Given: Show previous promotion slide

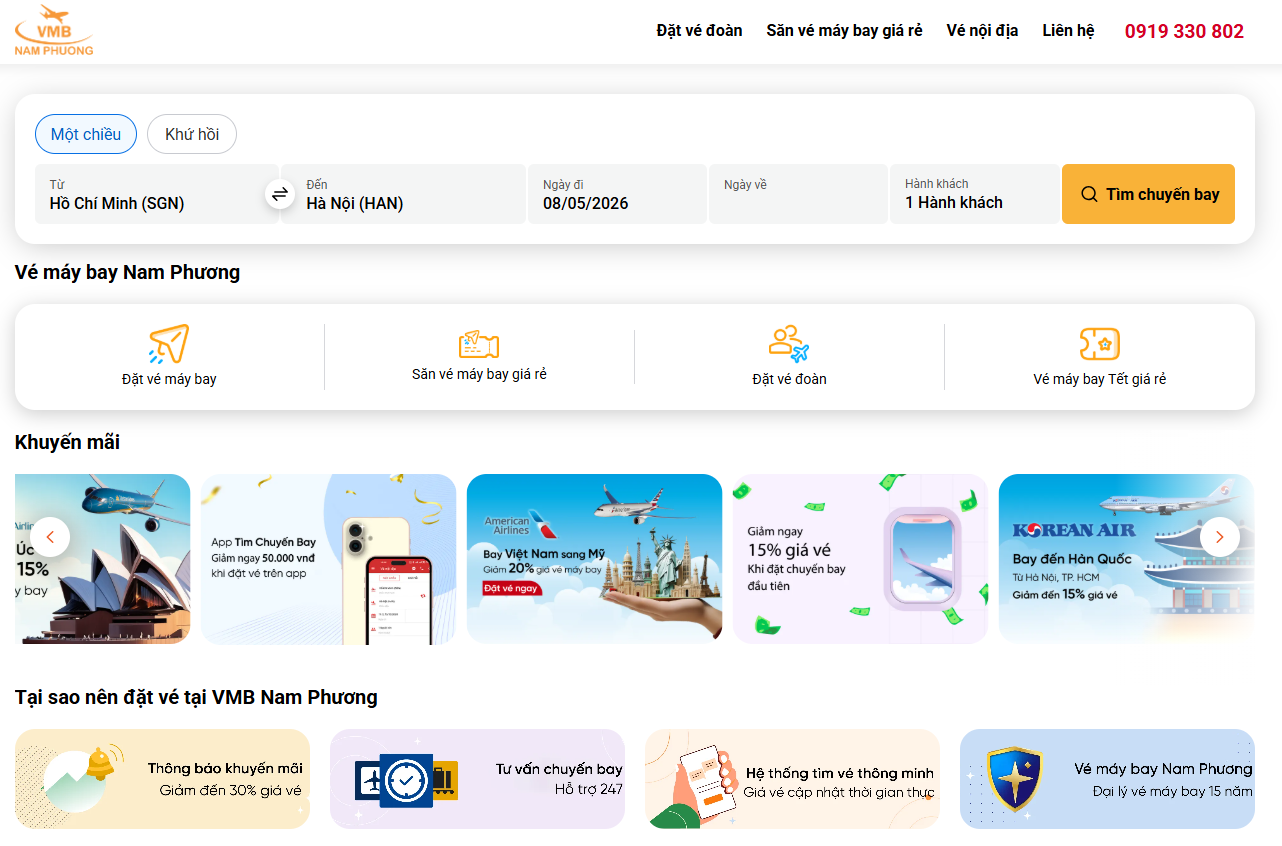Looking at the screenshot, I should pyautogui.click(x=50, y=537).
